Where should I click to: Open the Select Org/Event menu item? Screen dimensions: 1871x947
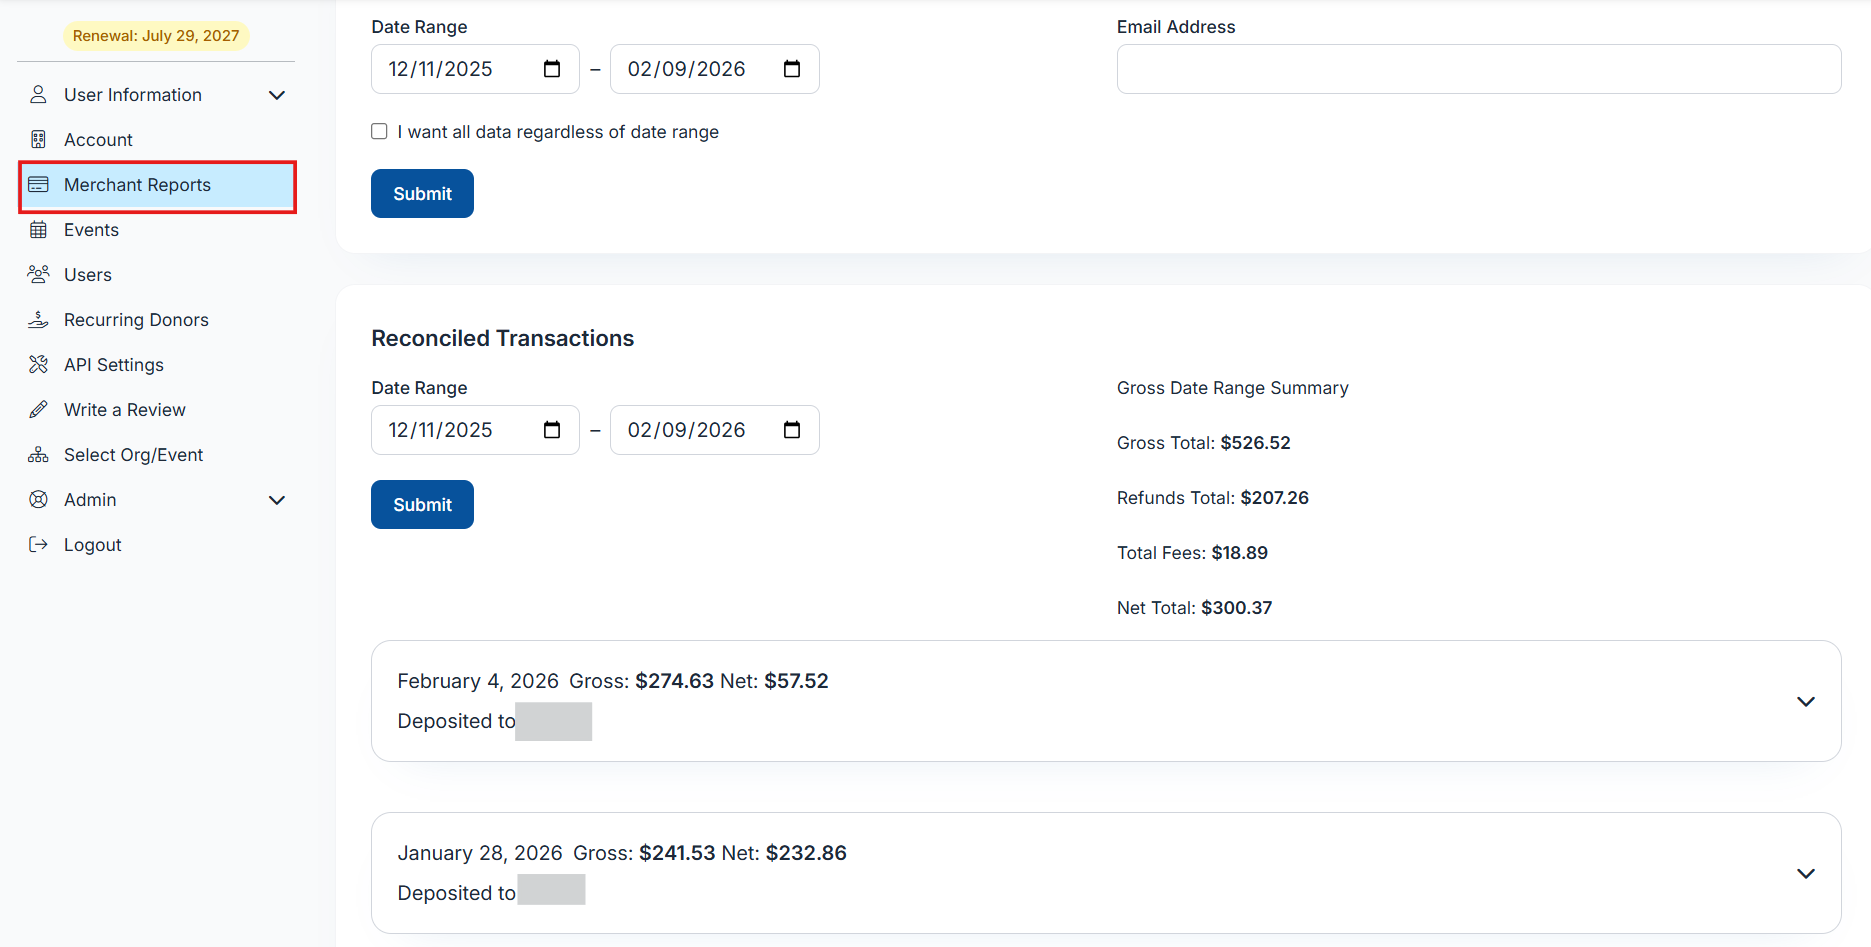point(133,455)
